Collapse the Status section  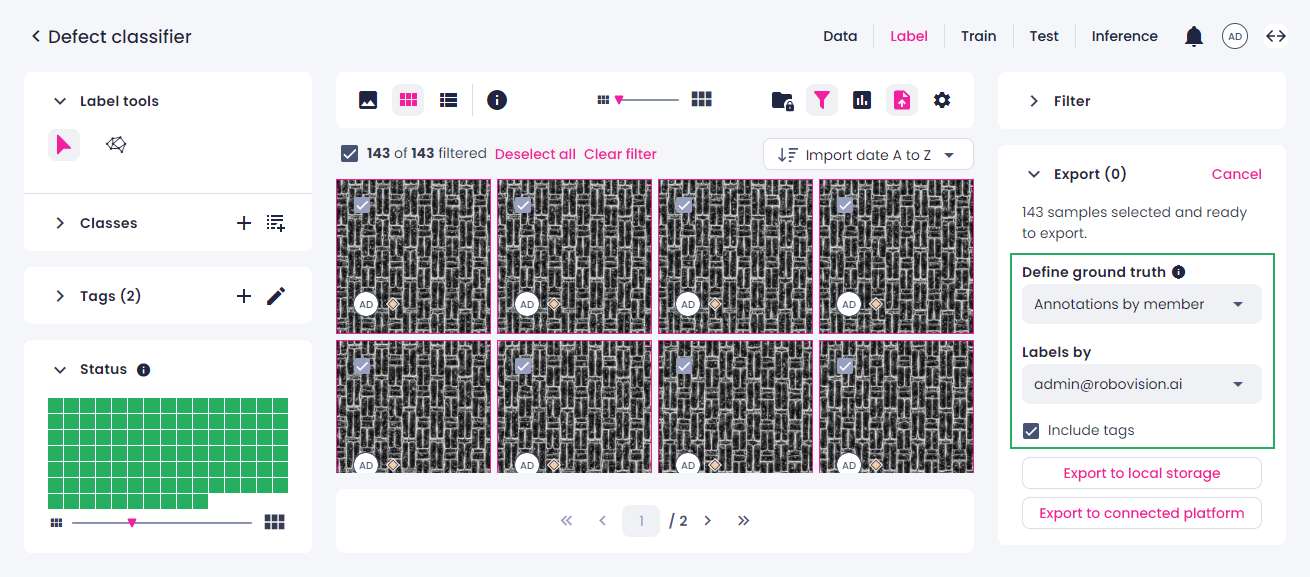coord(59,370)
